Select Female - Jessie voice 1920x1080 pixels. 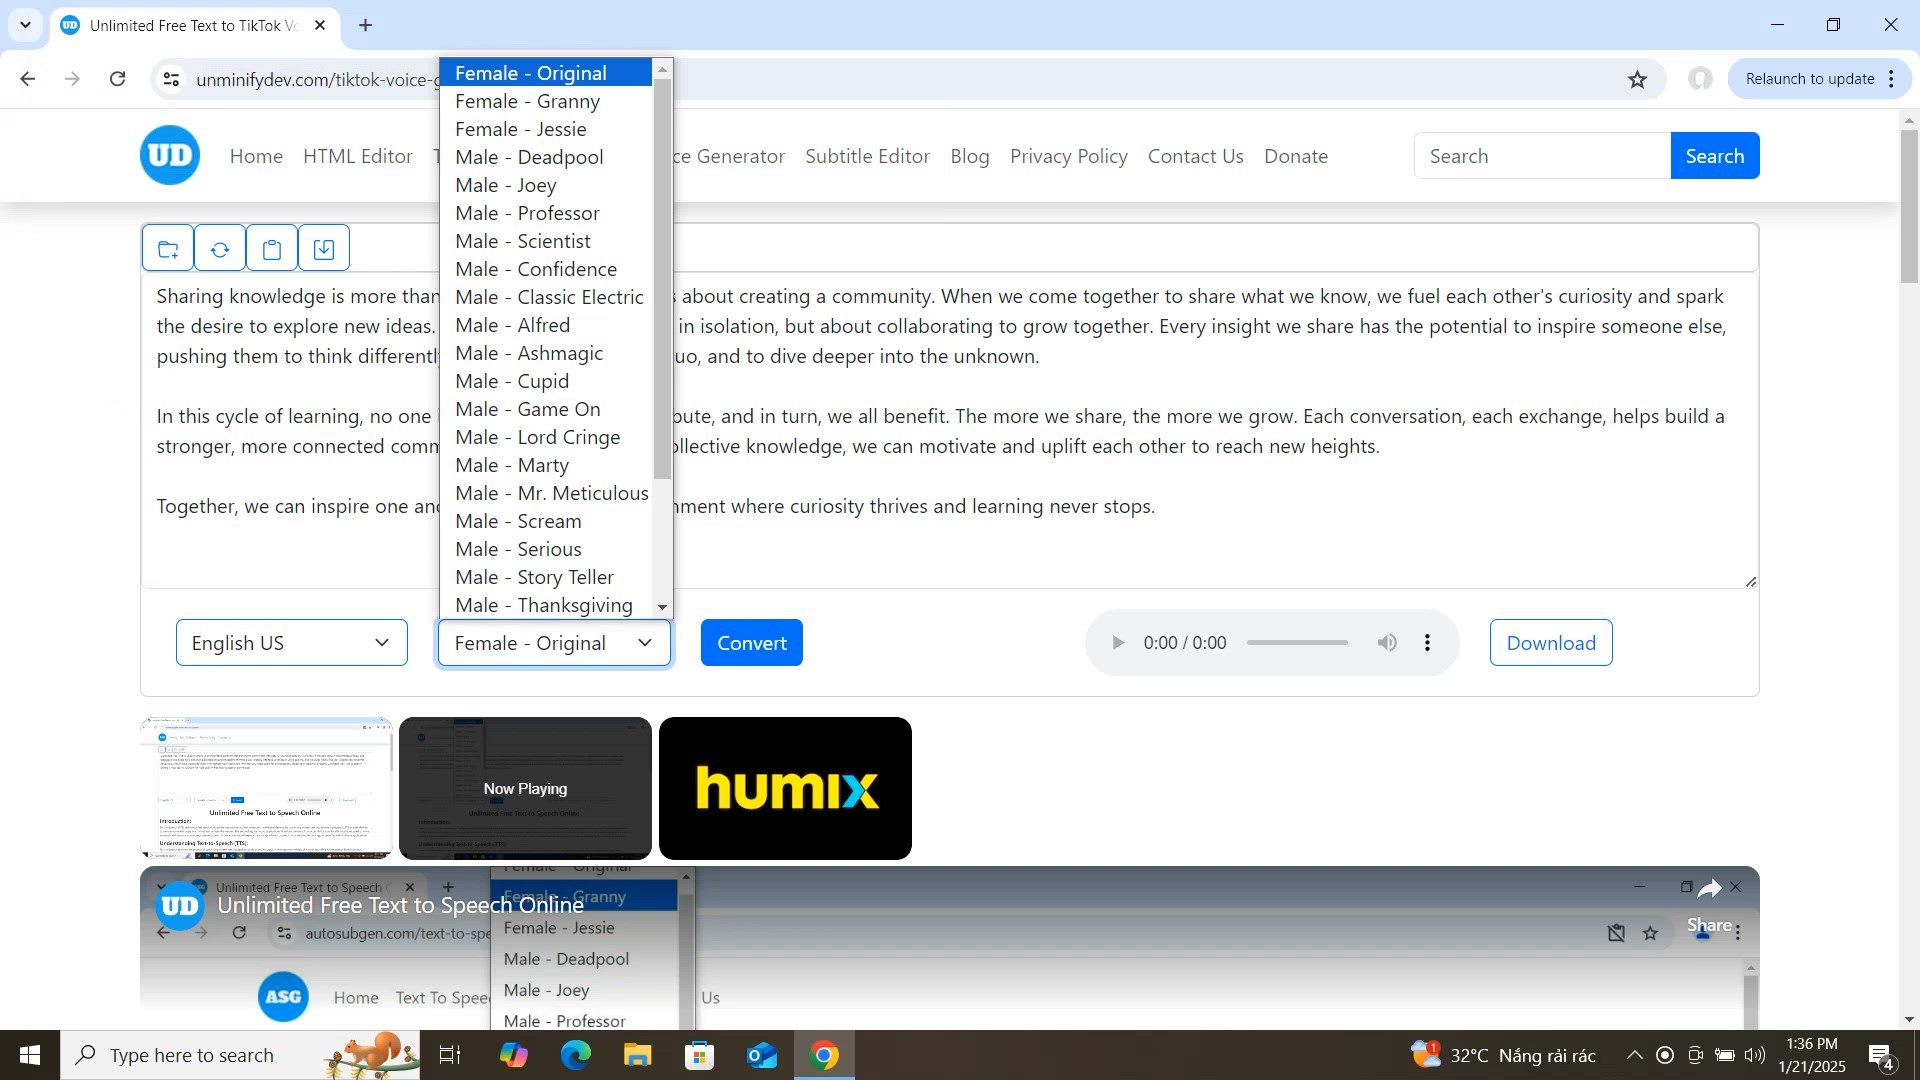(546, 129)
